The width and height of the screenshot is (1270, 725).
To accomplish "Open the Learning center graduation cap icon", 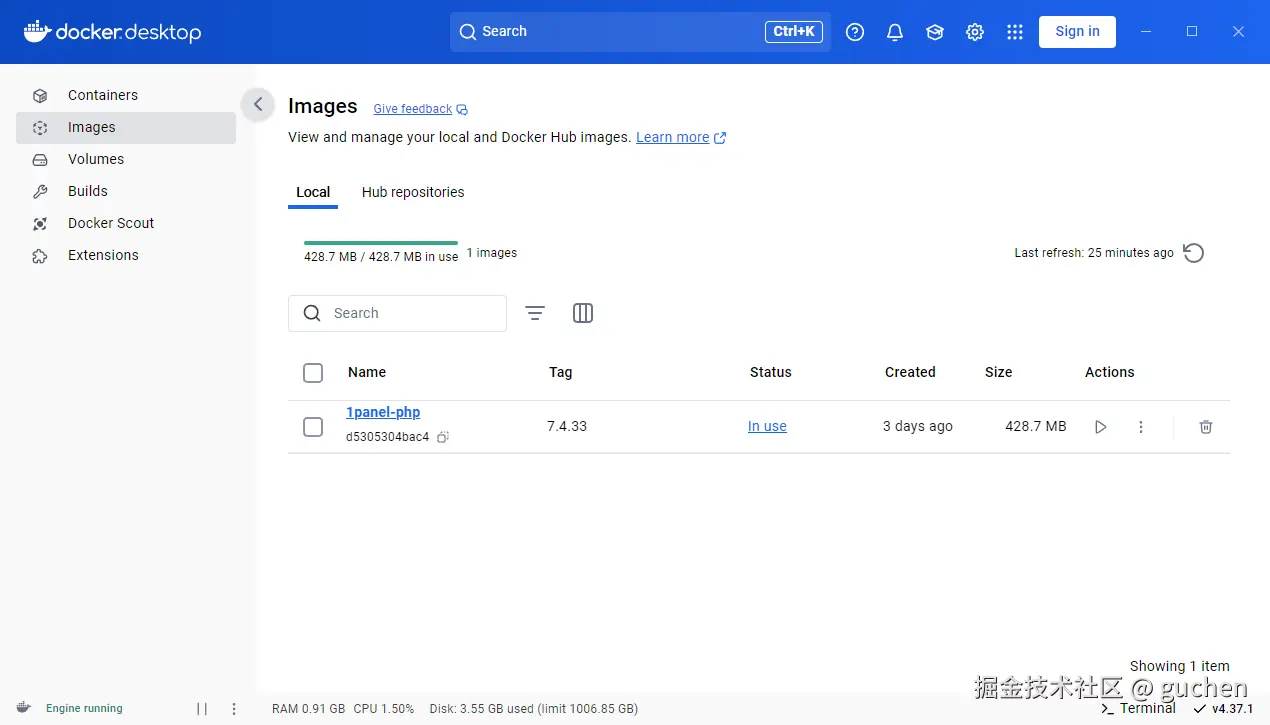I will coord(935,32).
